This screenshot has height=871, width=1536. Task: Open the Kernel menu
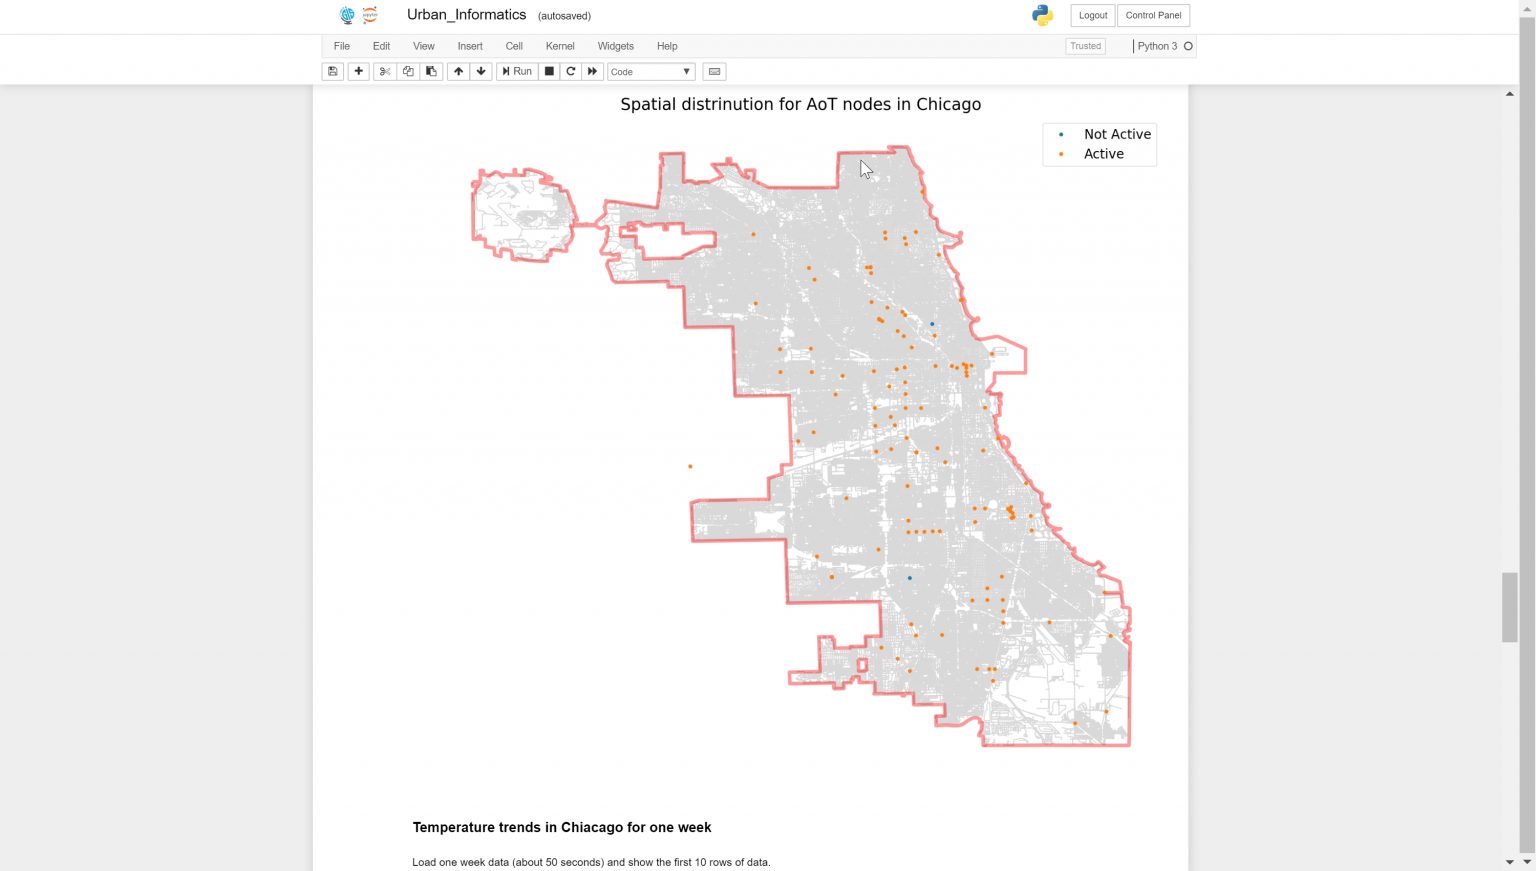point(560,46)
